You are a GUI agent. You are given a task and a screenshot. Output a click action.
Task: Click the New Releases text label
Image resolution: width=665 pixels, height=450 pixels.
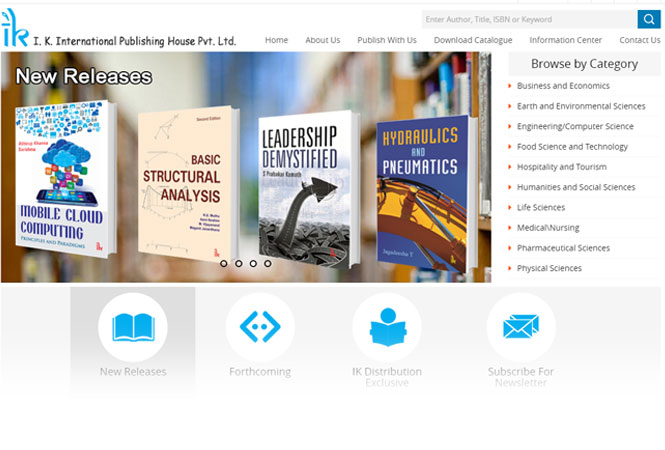point(133,372)
